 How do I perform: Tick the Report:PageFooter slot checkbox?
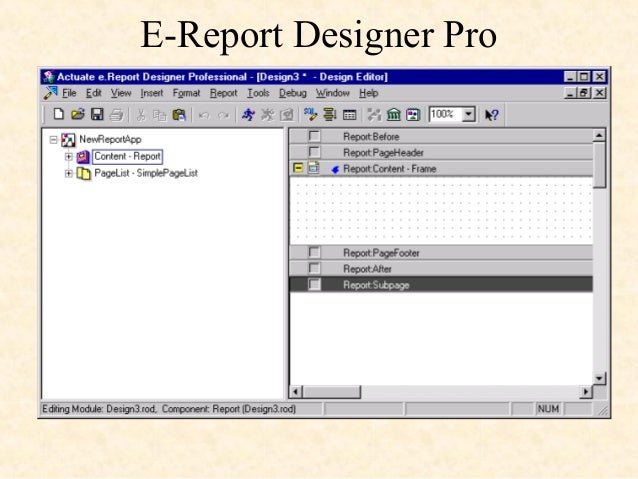tap(314, 252)
